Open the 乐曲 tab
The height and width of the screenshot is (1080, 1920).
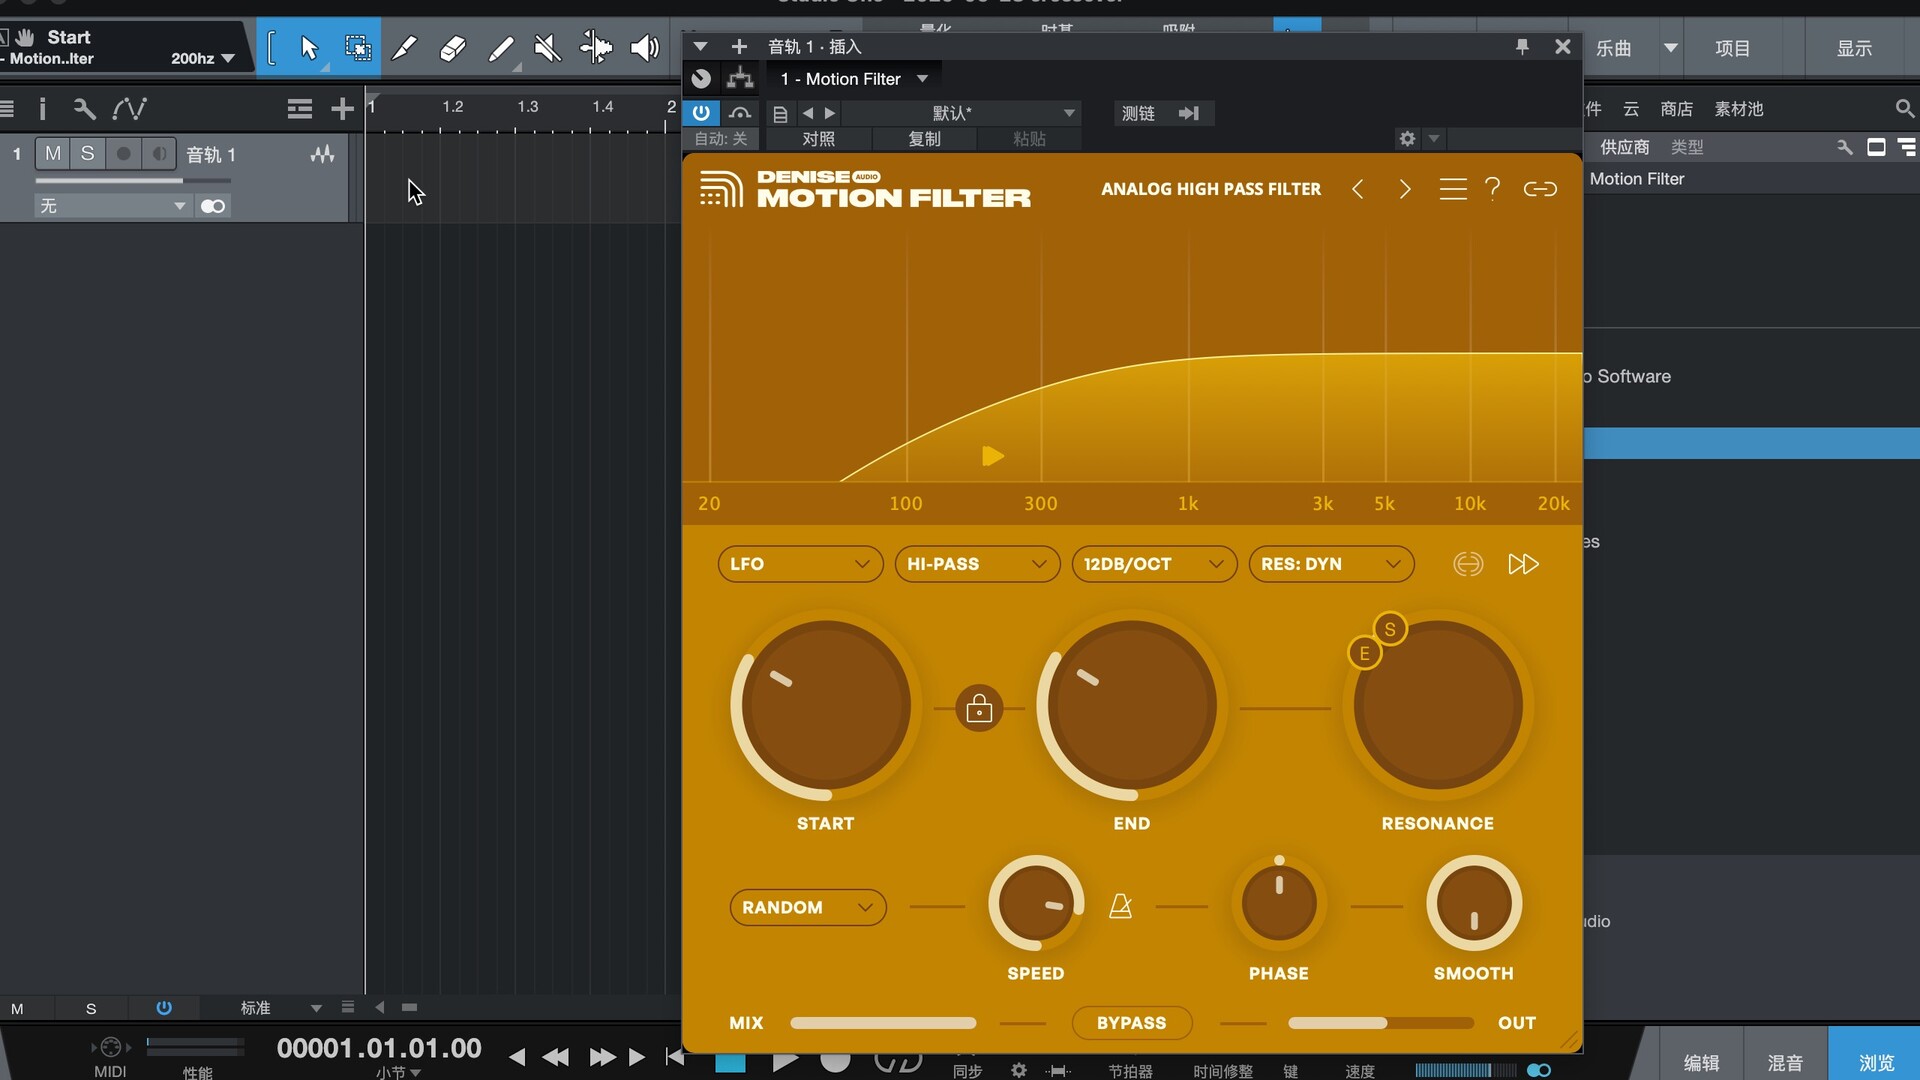click(x=1613, y=48)
